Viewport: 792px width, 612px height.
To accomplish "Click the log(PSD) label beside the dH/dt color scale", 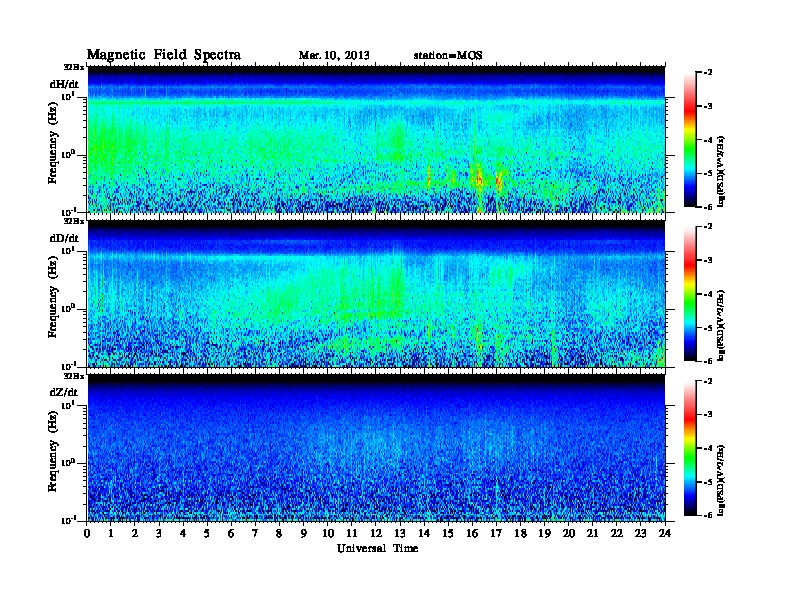I will (721, 171).
